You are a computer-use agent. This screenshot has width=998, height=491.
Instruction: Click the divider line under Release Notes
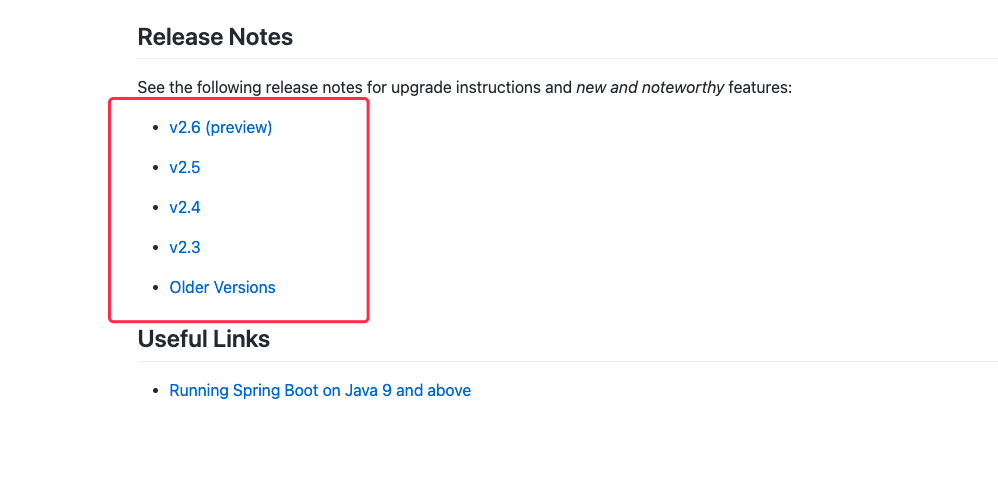click(568, 59)
